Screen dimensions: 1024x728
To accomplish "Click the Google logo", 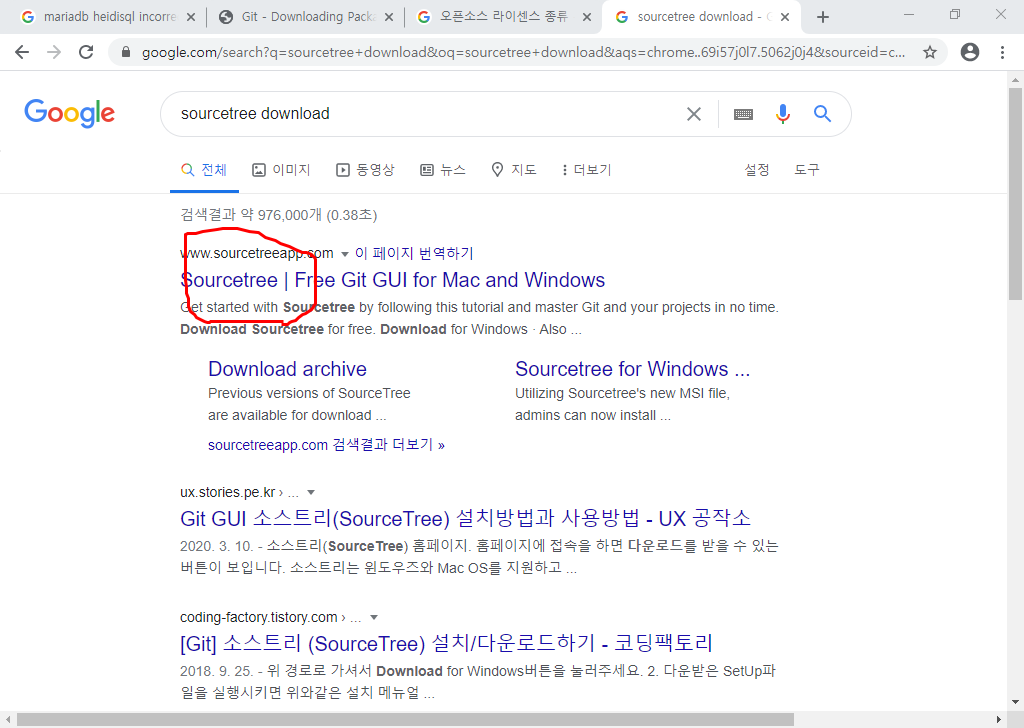I will pos(70,113).
